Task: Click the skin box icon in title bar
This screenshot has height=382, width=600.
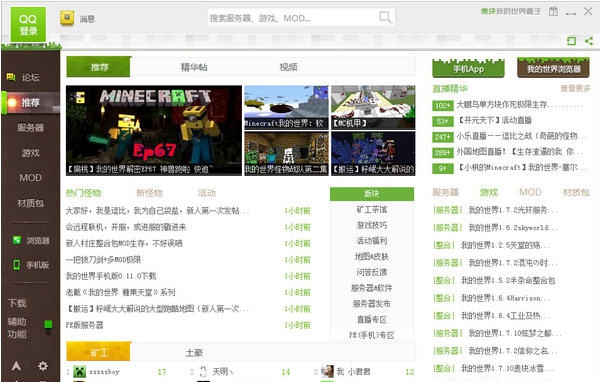Action: point(553,11)
